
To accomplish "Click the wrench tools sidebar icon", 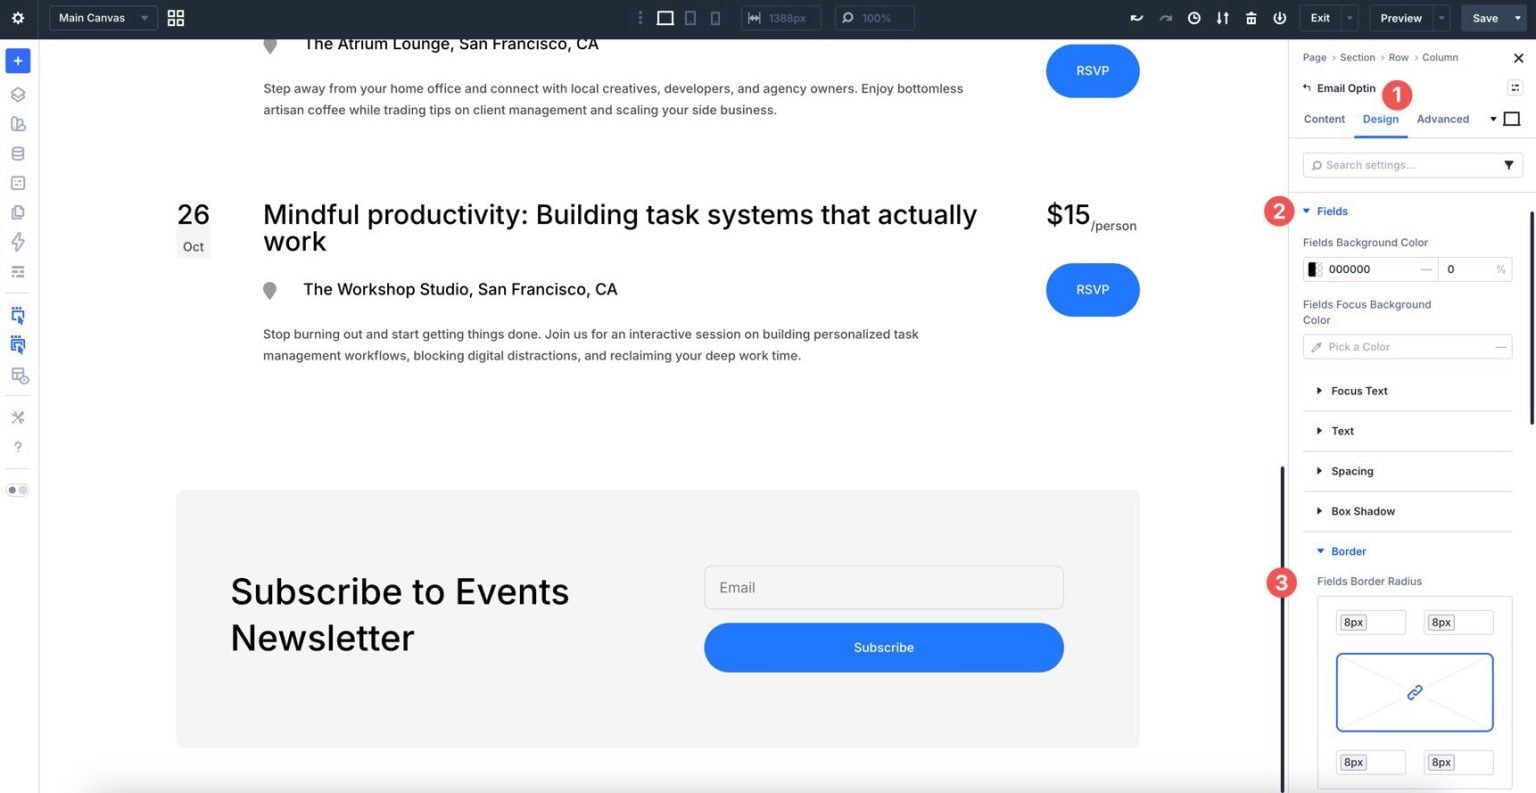I will click(x=18, y=417).
